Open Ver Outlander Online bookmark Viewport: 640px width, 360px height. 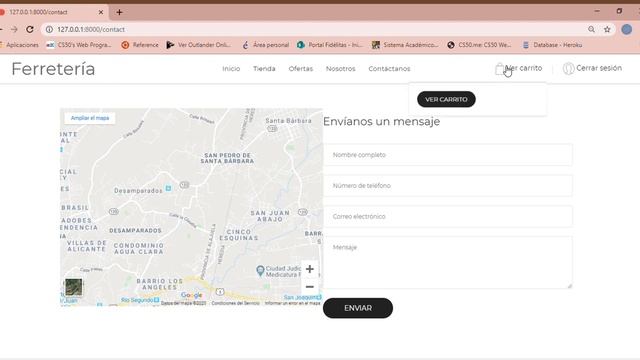199,45
